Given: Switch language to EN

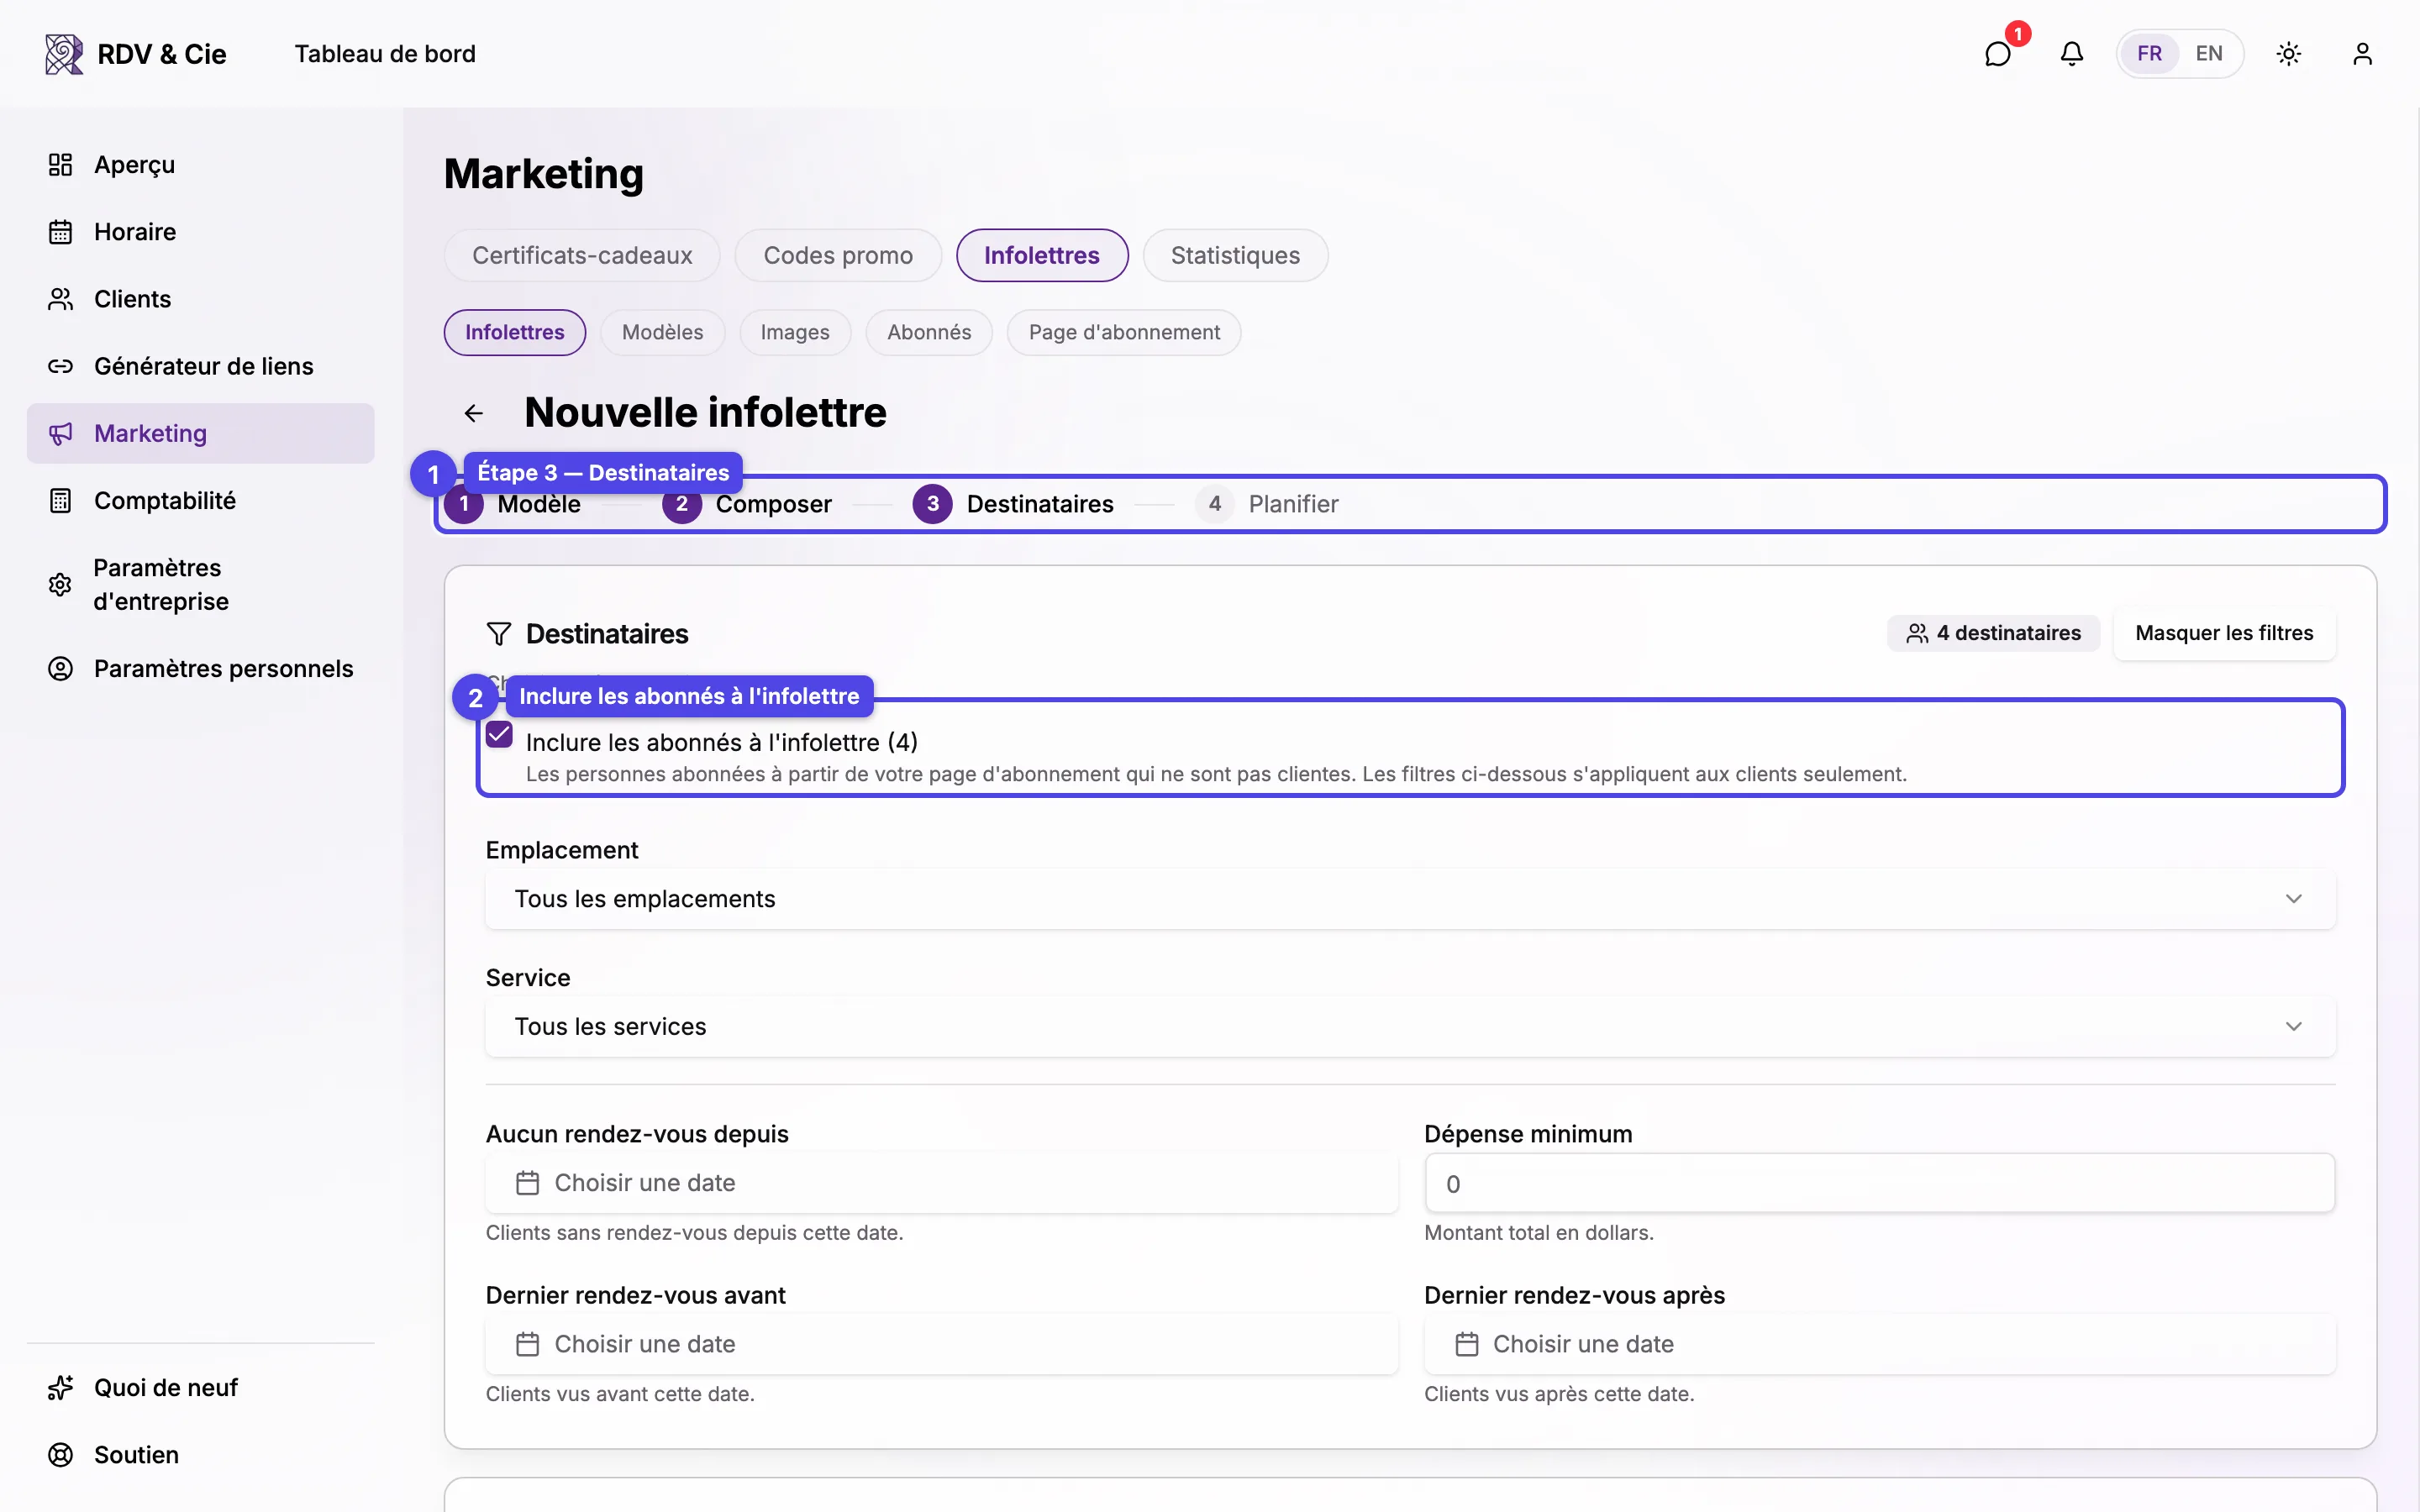Looking at the screenshot, I should 2208,54.
